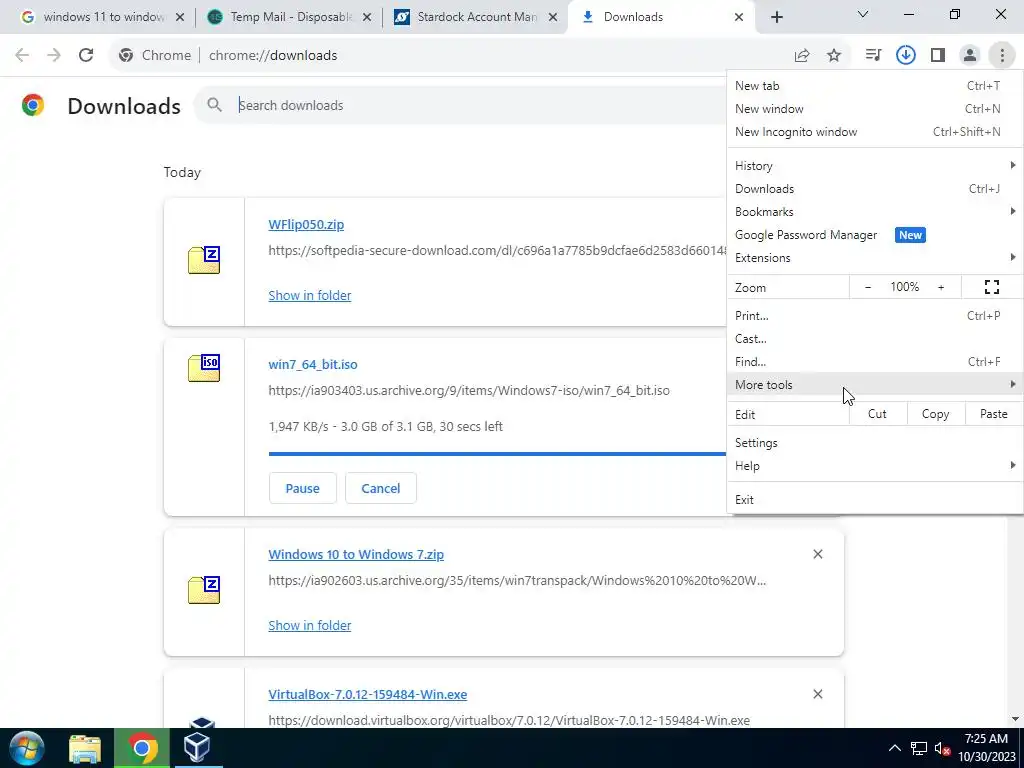
Task: Select Find from the menu
Action: pos(875,361)
